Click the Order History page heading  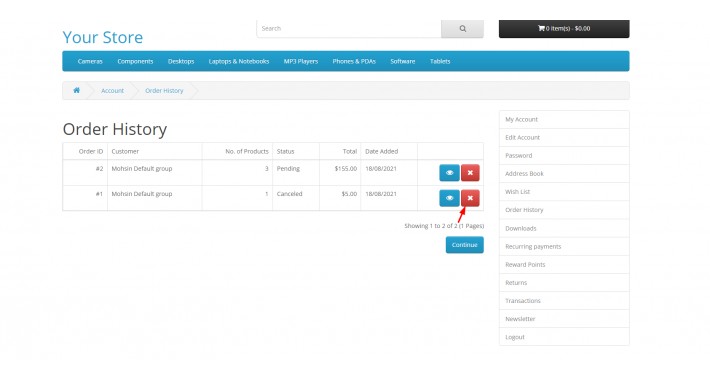(115, 129)
